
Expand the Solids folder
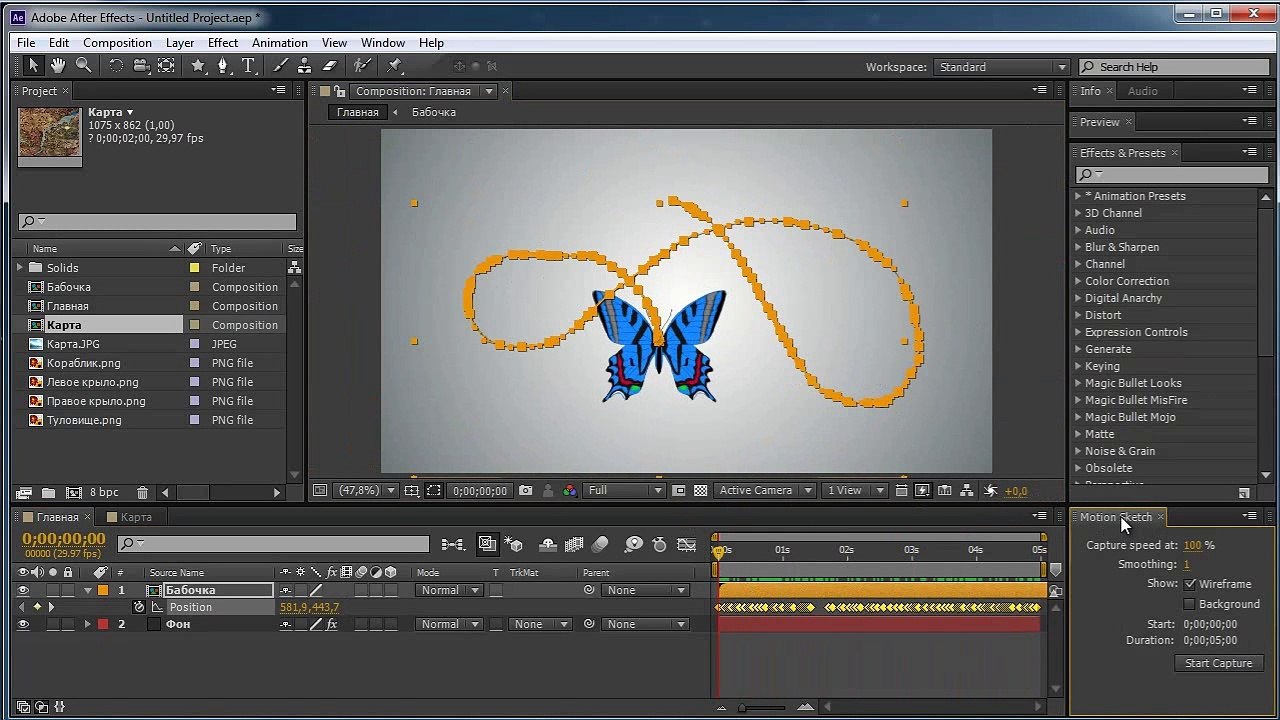19,268
